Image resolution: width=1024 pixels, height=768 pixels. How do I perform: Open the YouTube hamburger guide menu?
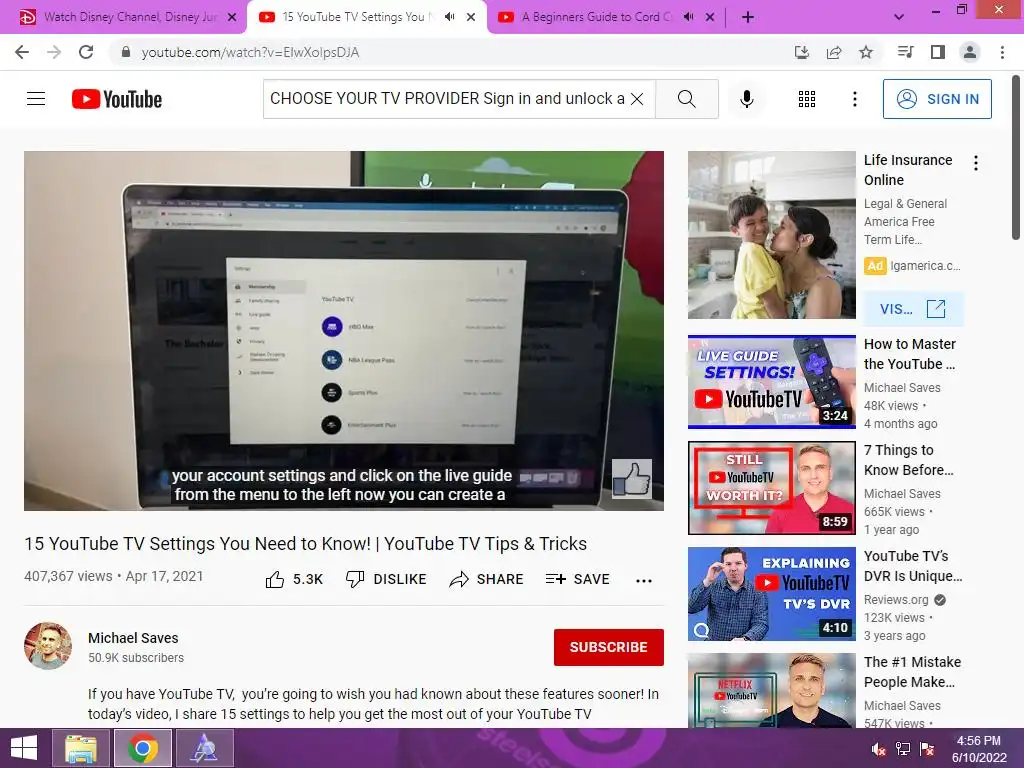click(36, 99)
